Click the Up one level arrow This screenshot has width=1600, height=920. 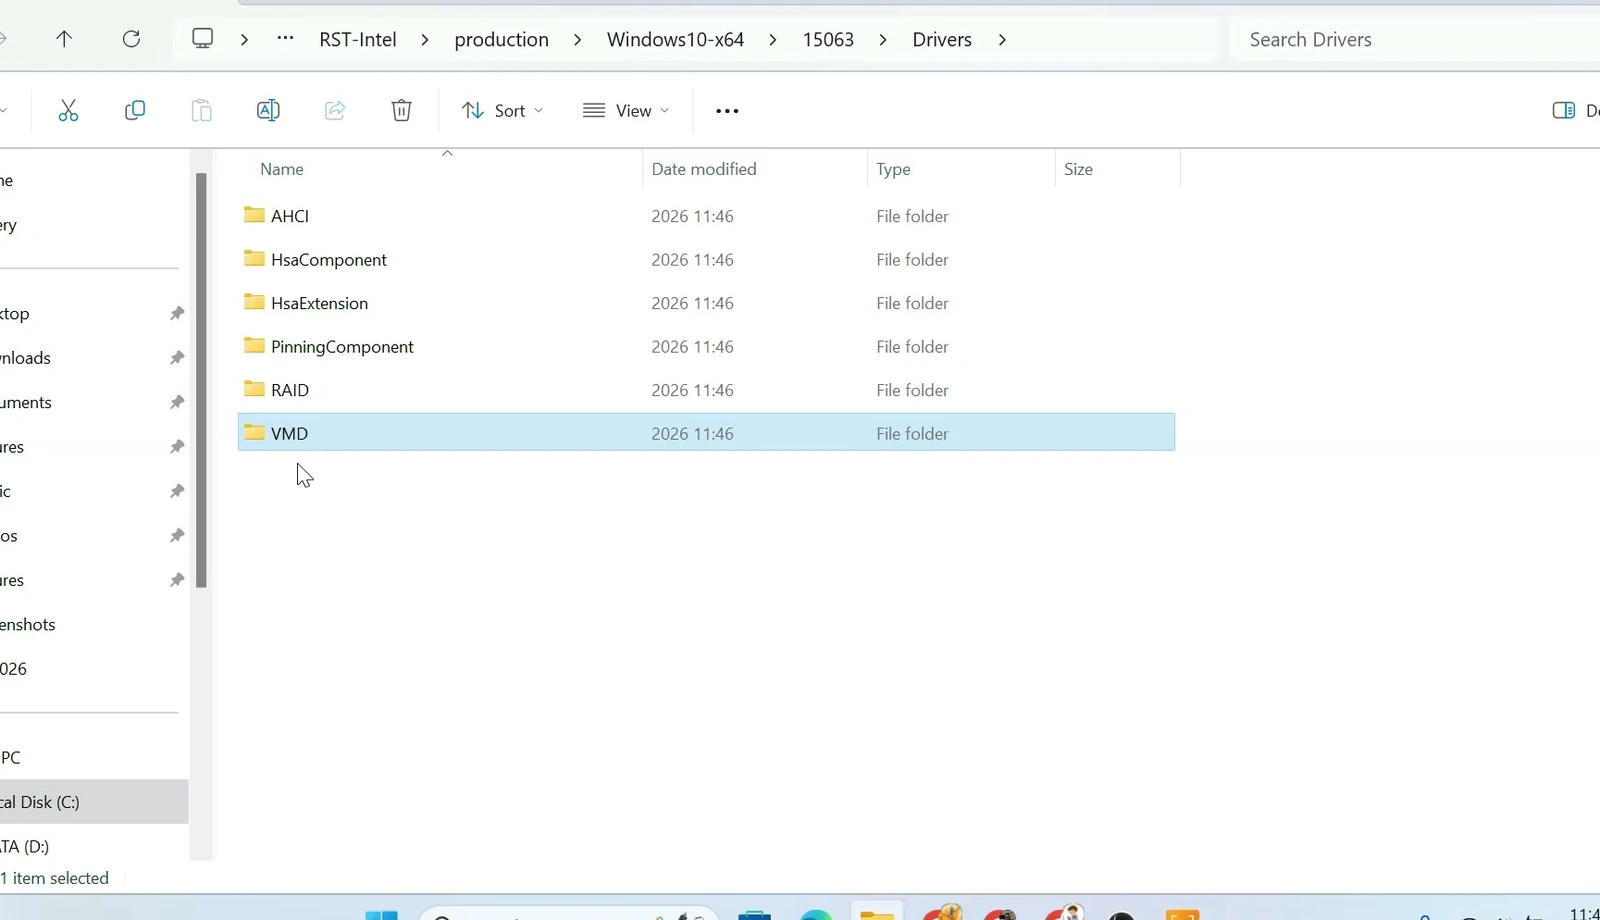point(64,39)
